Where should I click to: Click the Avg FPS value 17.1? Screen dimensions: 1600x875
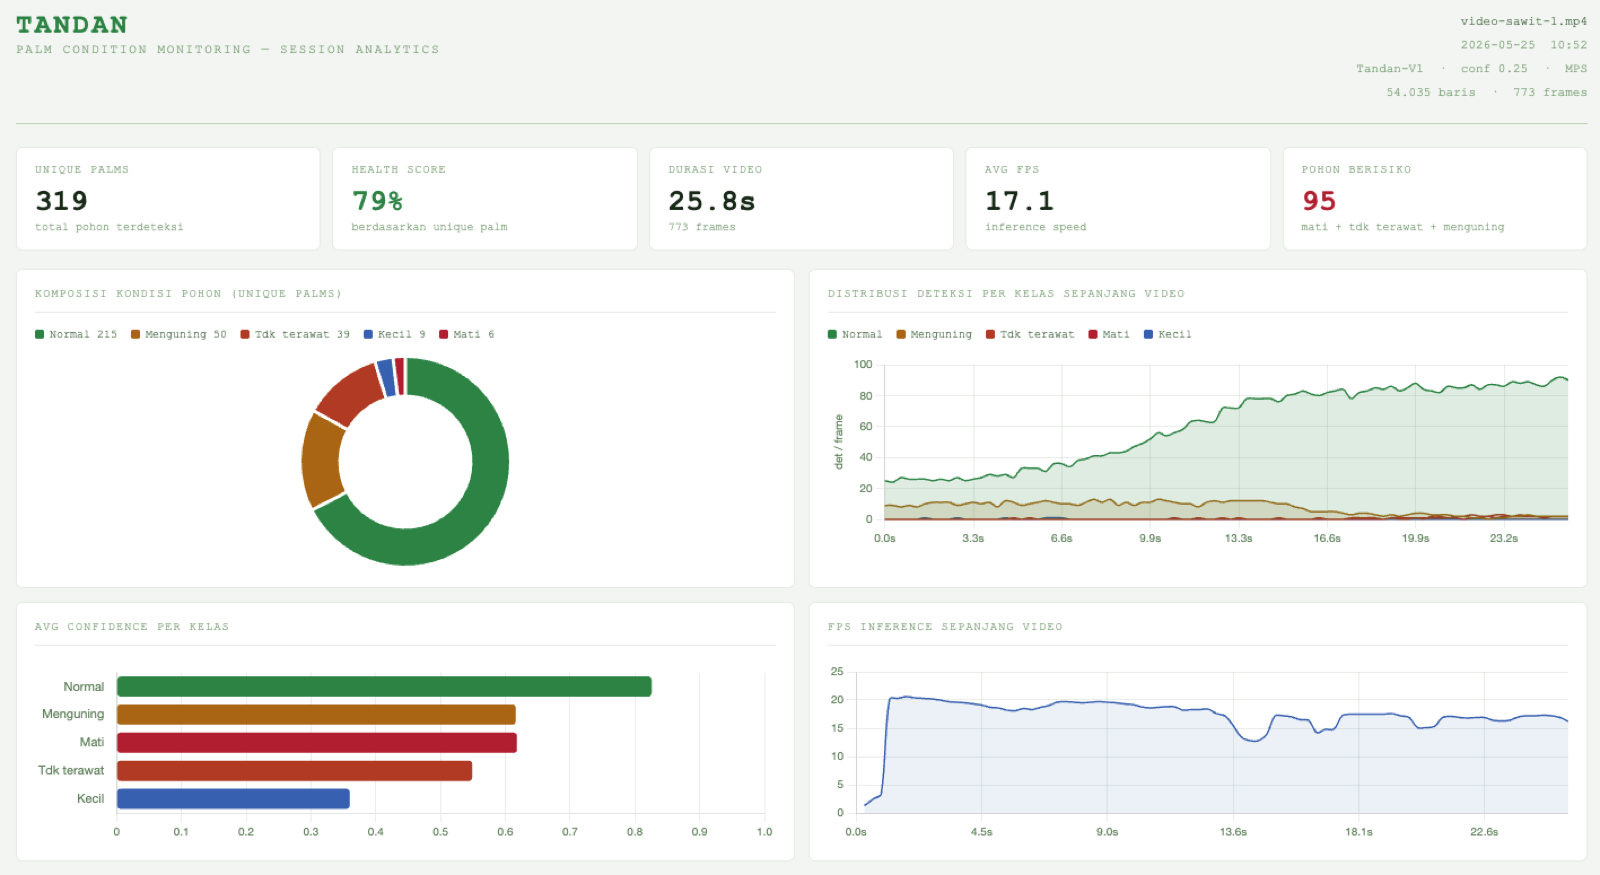coord(1019,201)
